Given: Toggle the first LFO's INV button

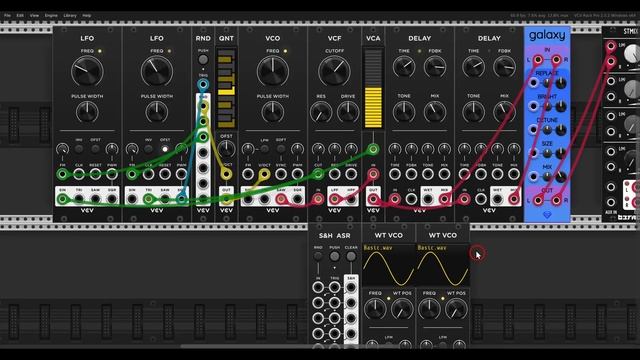Looking at the screenshot, I should (79, 149).
